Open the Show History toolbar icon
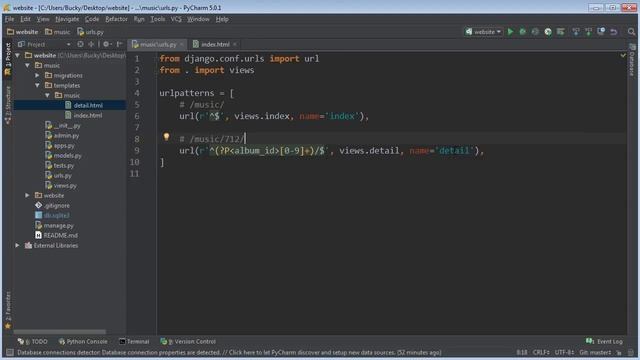The height and width of the screenshot is (360, 640). pyautogui.click(x=601, y=31)
